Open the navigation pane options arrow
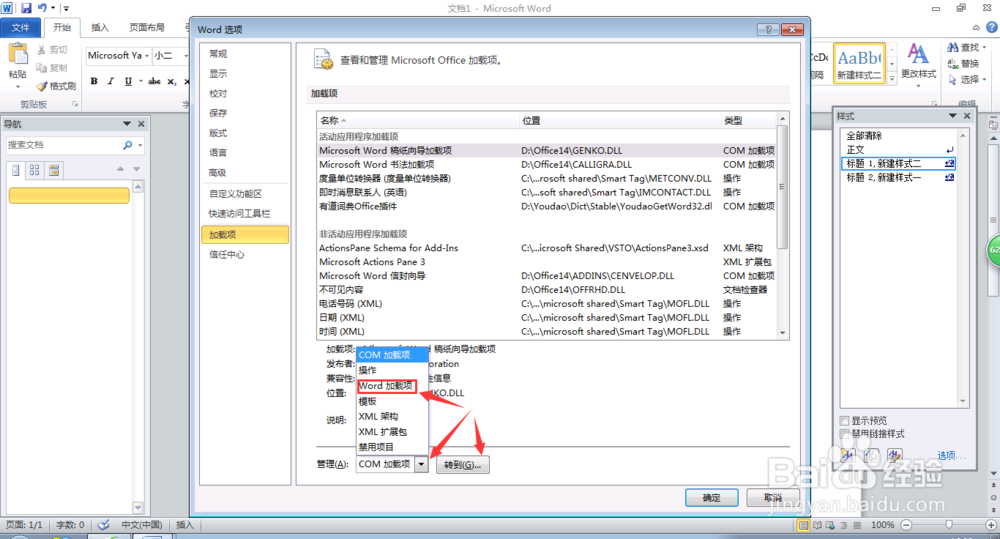 point(127,124)
